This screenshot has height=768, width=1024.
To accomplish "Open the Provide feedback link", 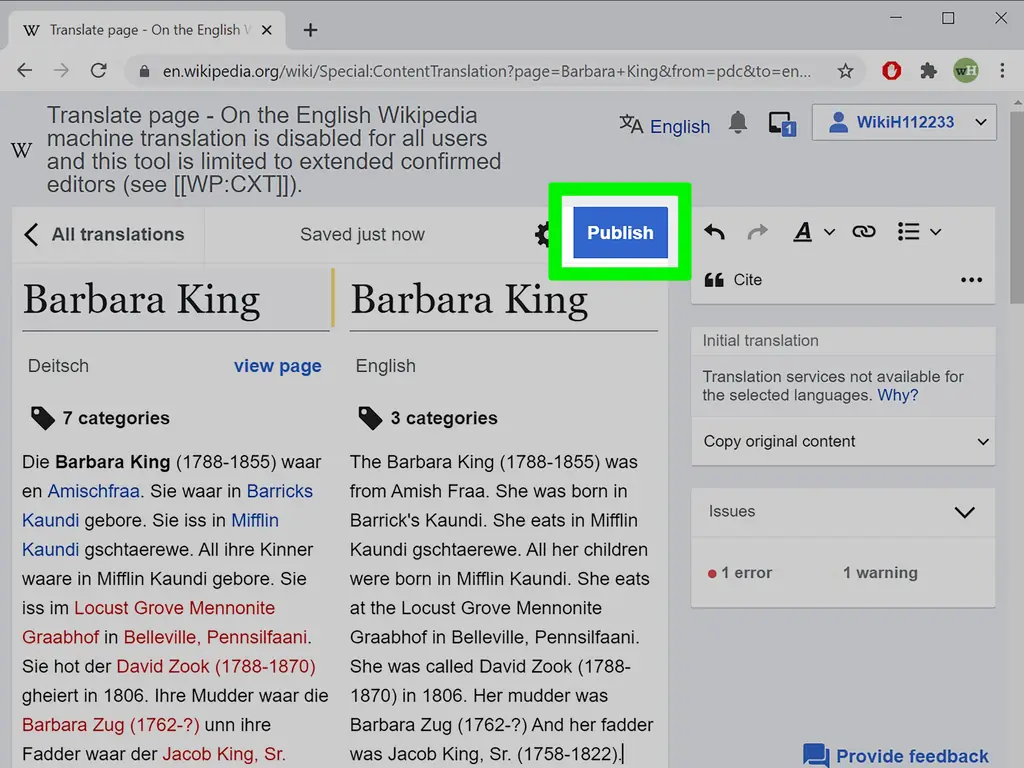I will [895, 756].
